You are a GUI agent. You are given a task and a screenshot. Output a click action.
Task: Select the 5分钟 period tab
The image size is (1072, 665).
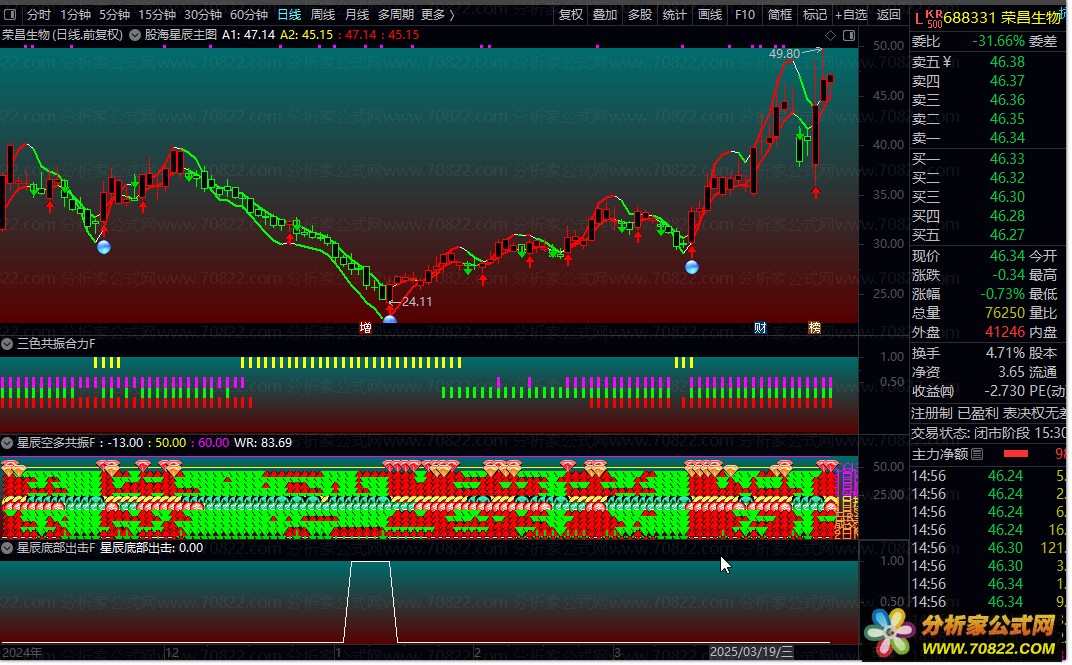coord(114,14)
